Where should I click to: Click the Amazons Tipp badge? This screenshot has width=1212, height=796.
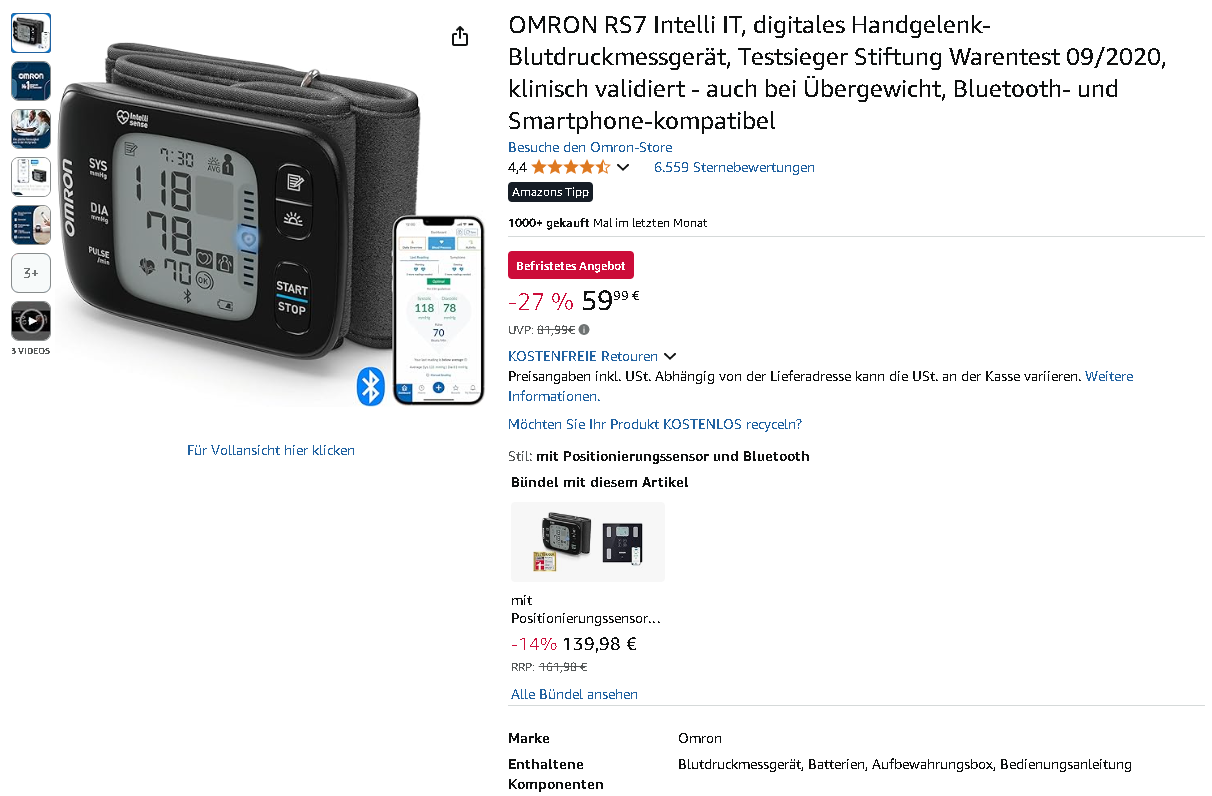551,192
